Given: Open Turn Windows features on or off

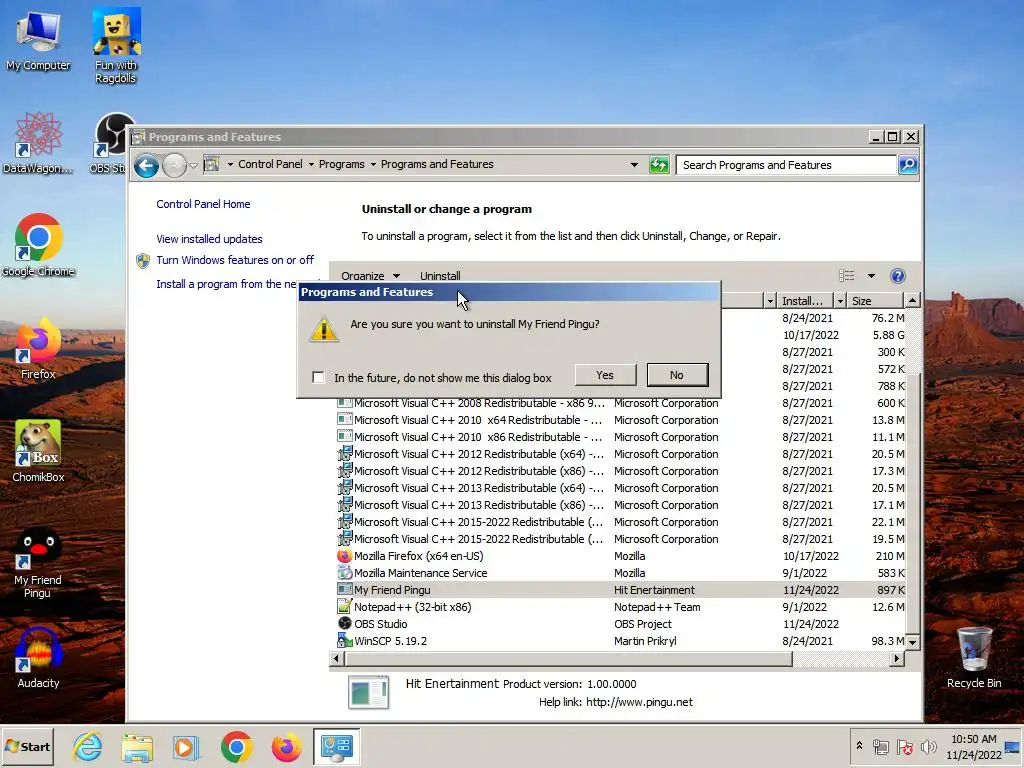Looking at the screenshot, I should click(x=235, y=260).
